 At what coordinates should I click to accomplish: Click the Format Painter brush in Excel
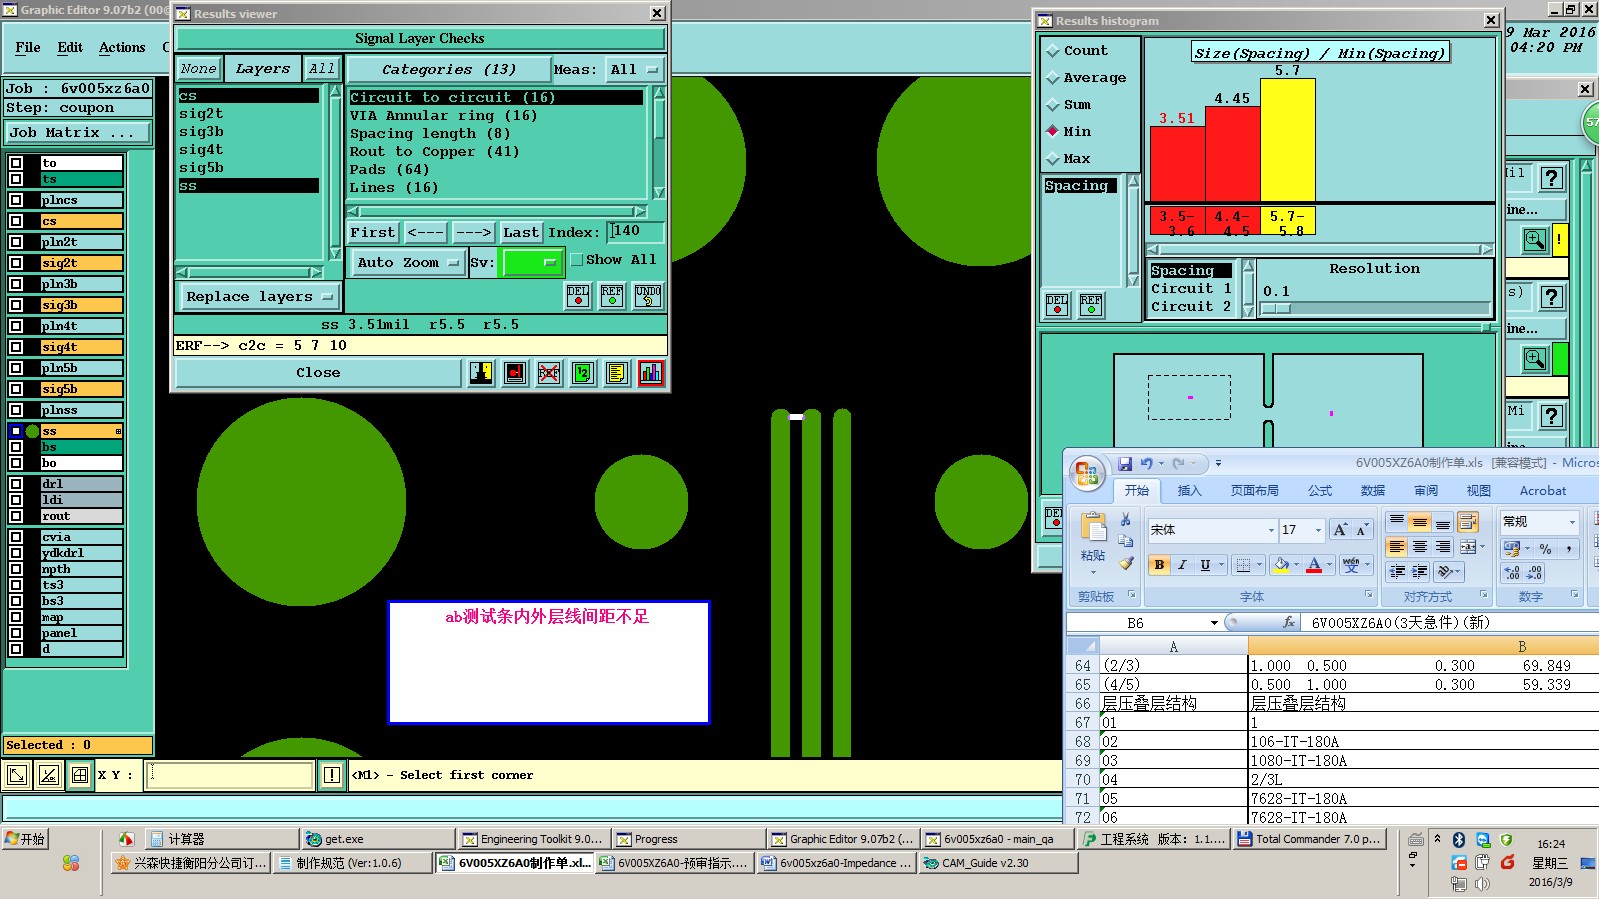[1126, 563]
